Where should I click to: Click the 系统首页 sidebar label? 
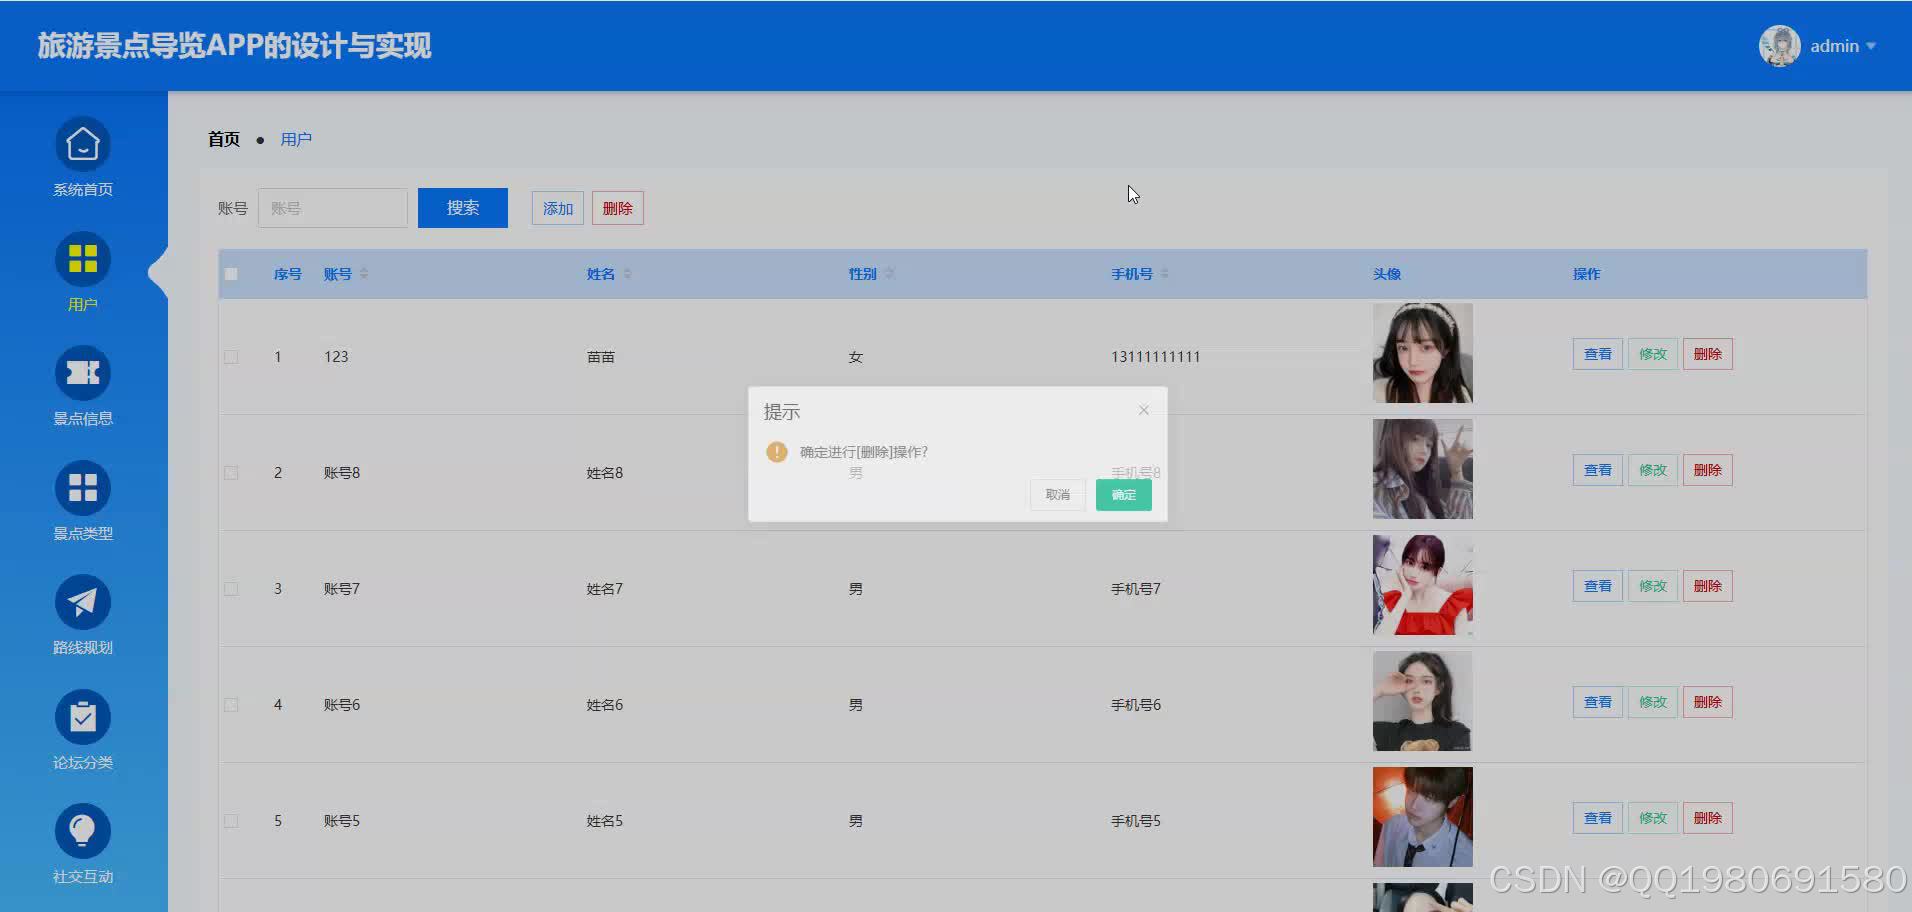pos(83,190)
